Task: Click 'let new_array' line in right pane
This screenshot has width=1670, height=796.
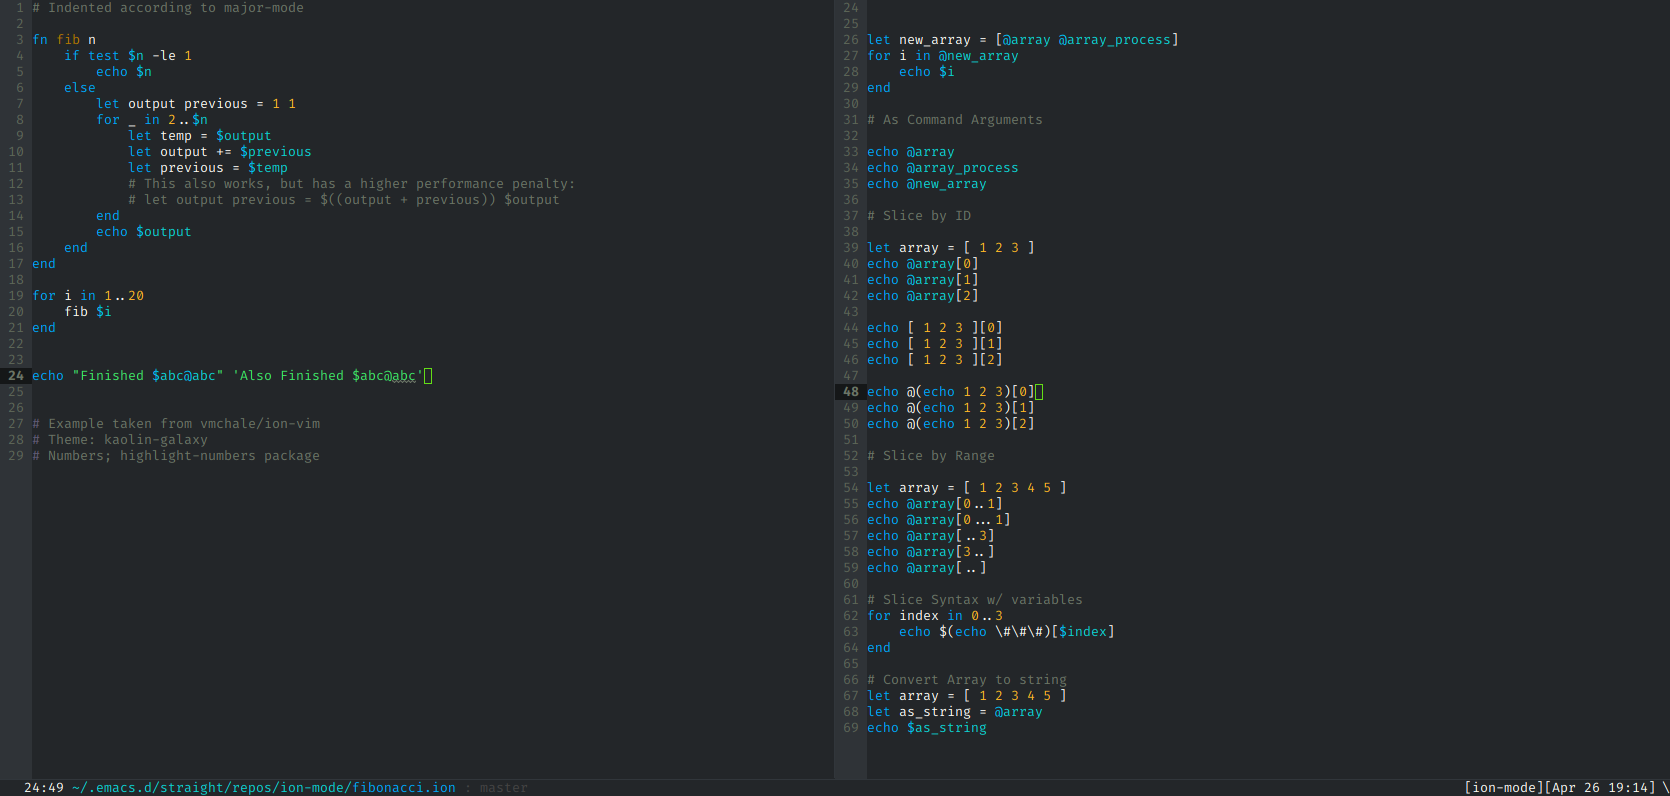Action: [1023, 40]
